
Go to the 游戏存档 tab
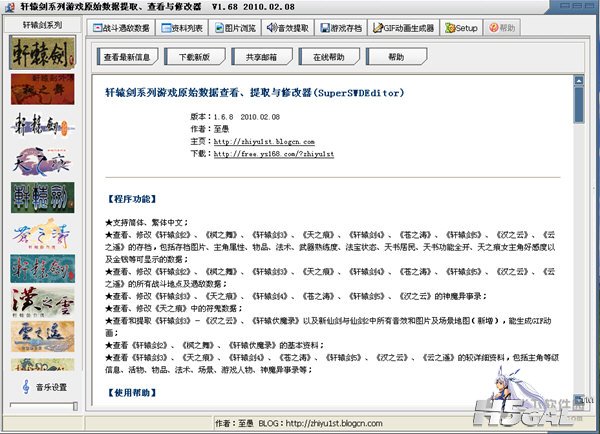point(341,28)
